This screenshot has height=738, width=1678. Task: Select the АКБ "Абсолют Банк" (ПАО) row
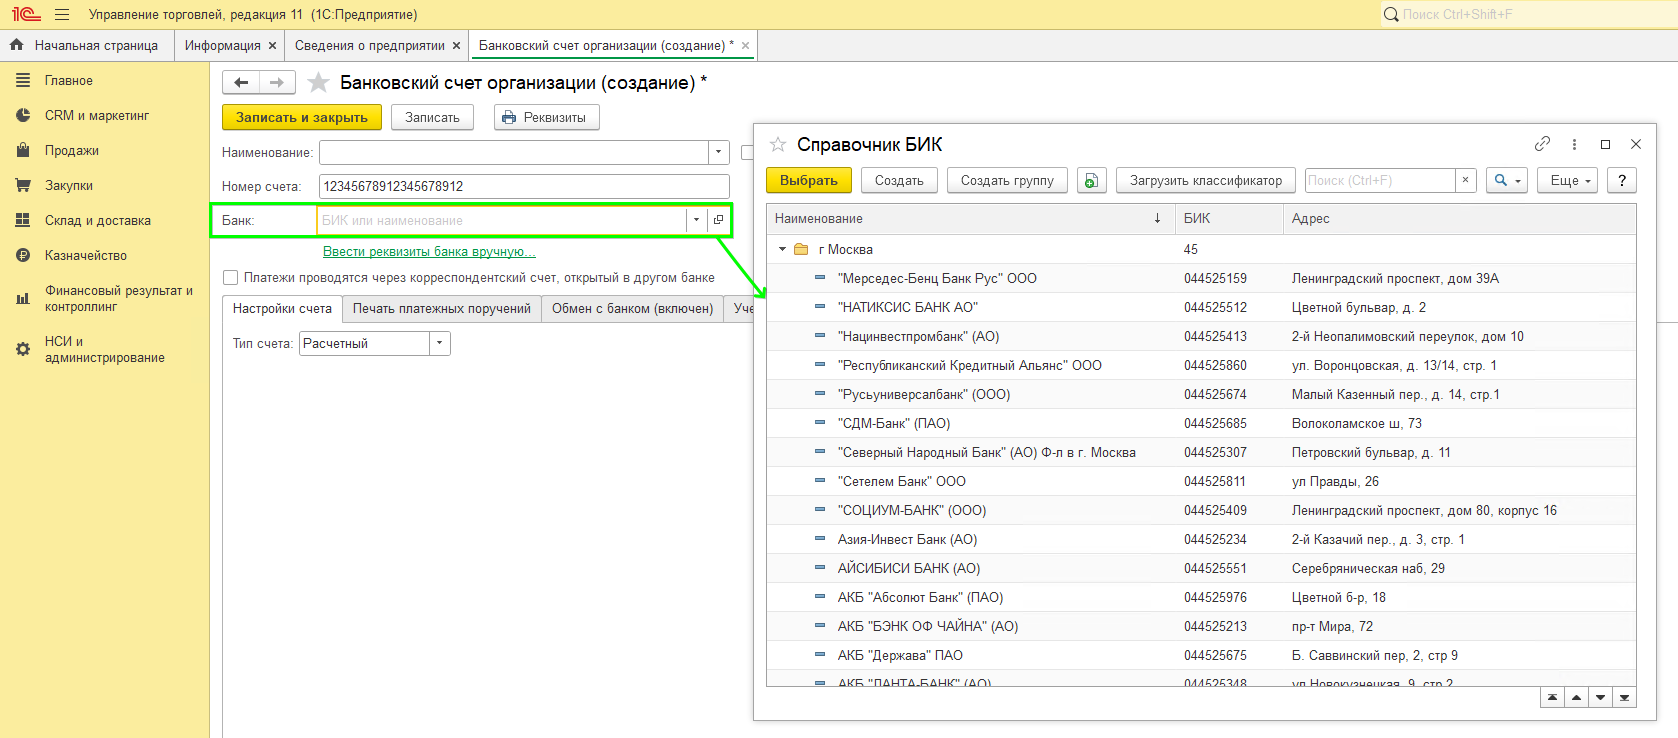click(x=1201, y=598)
